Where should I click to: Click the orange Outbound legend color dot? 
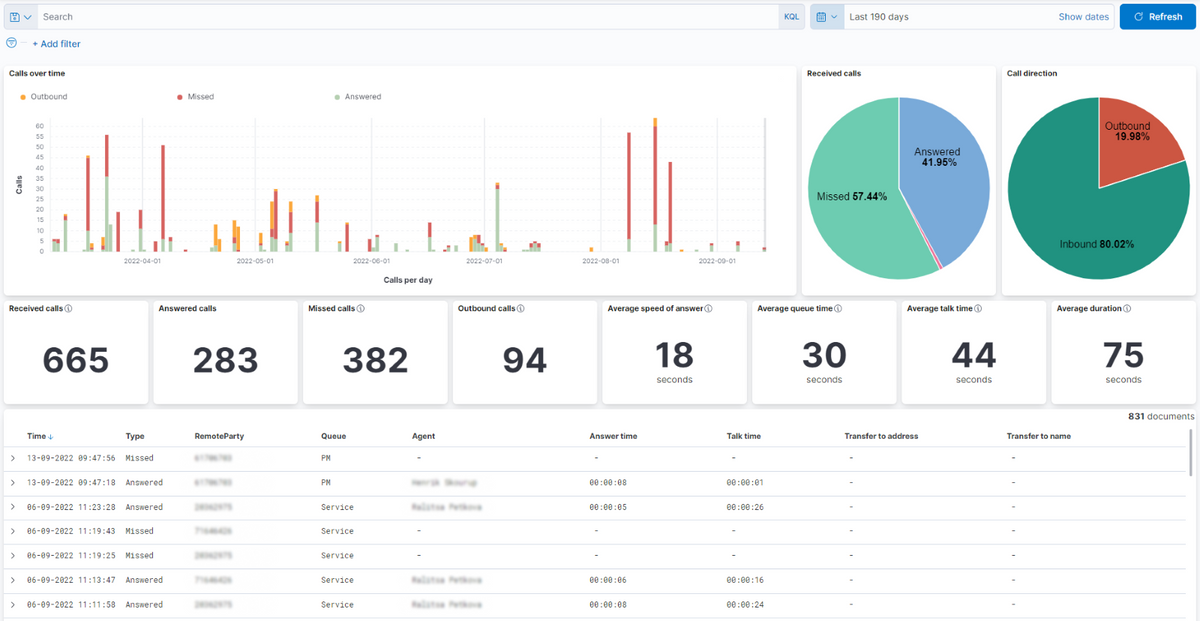tap(23, 97)
